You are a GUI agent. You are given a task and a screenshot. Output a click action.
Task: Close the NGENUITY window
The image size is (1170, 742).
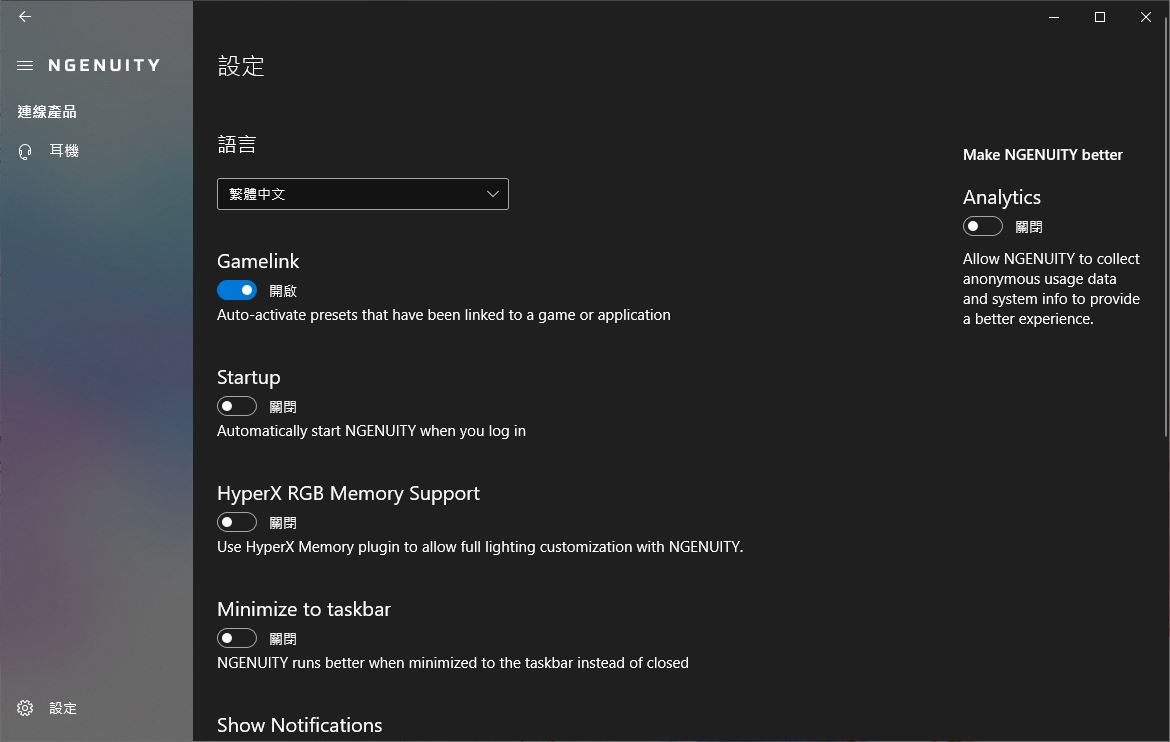point(1146,17)
